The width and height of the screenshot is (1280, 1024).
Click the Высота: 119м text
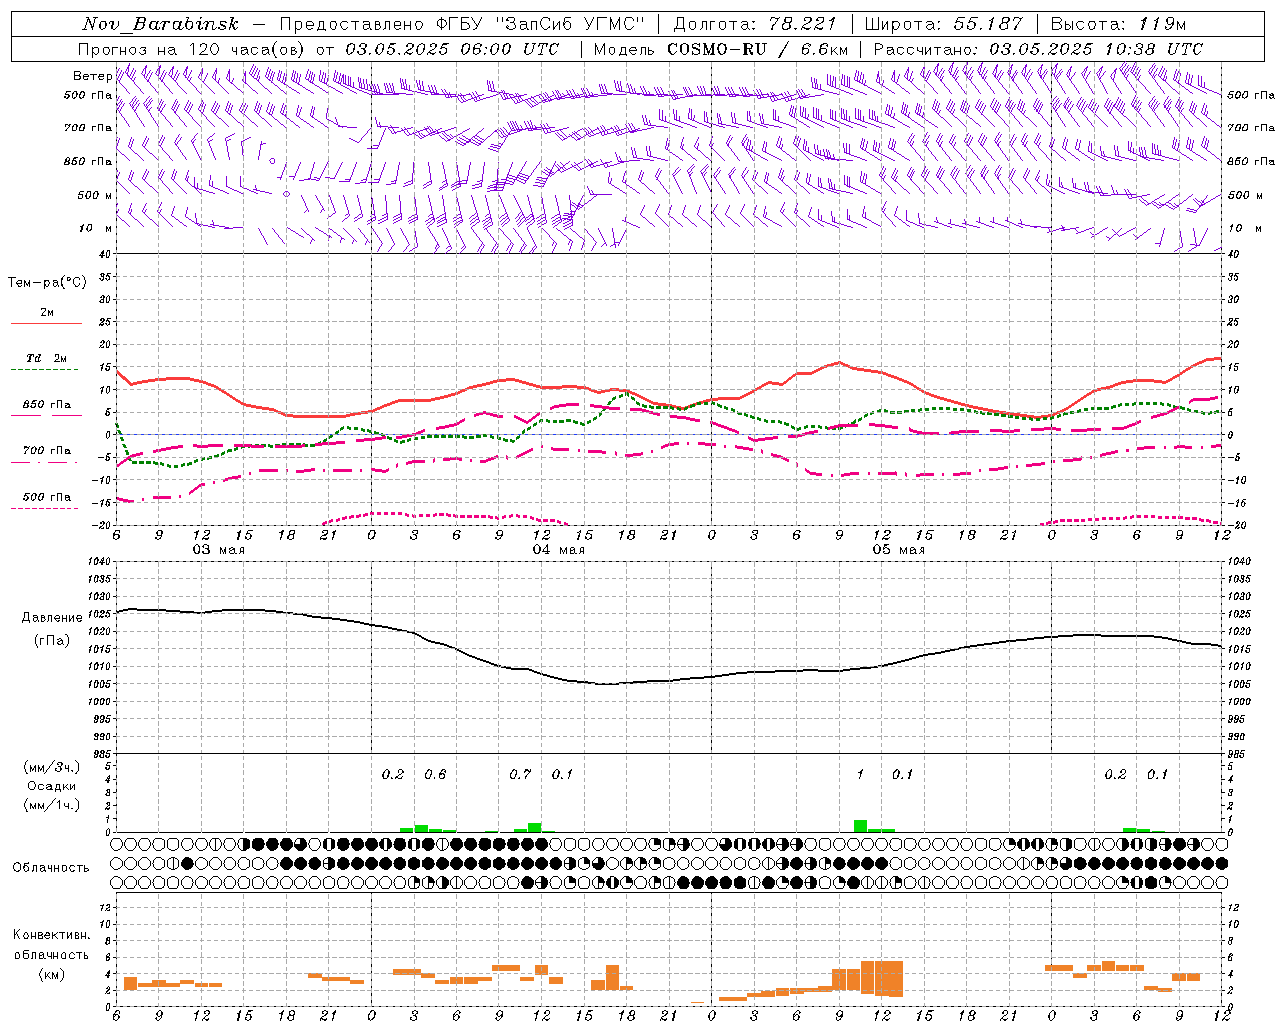(1119, 24)
